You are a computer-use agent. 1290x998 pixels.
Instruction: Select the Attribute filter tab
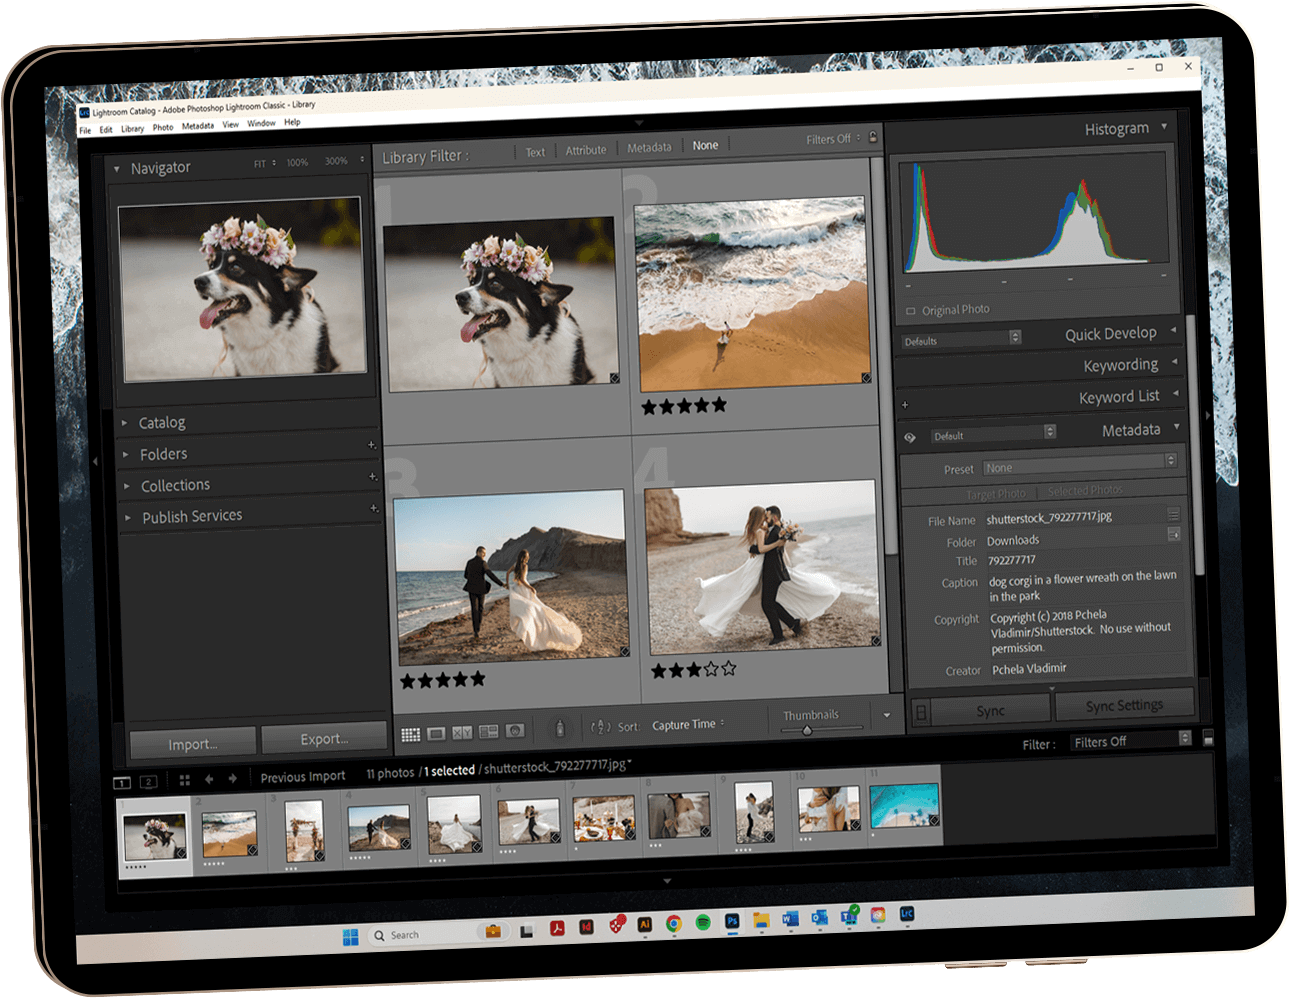coord(586,150)
